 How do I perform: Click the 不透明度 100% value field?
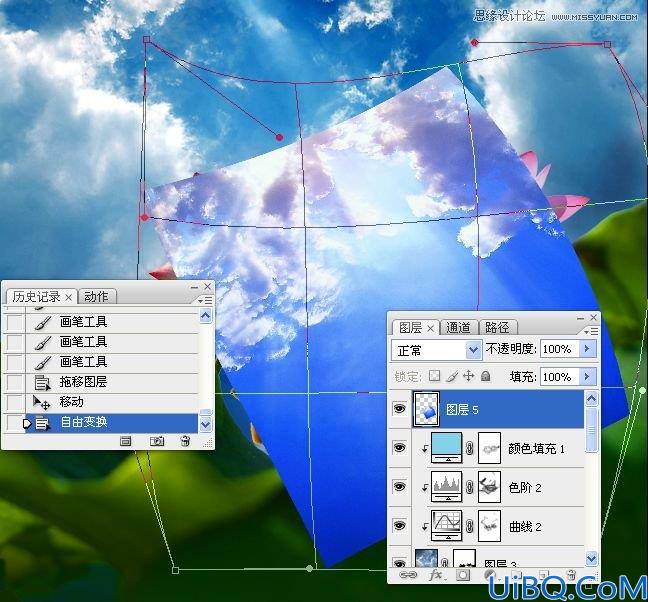tap(560, 349)
